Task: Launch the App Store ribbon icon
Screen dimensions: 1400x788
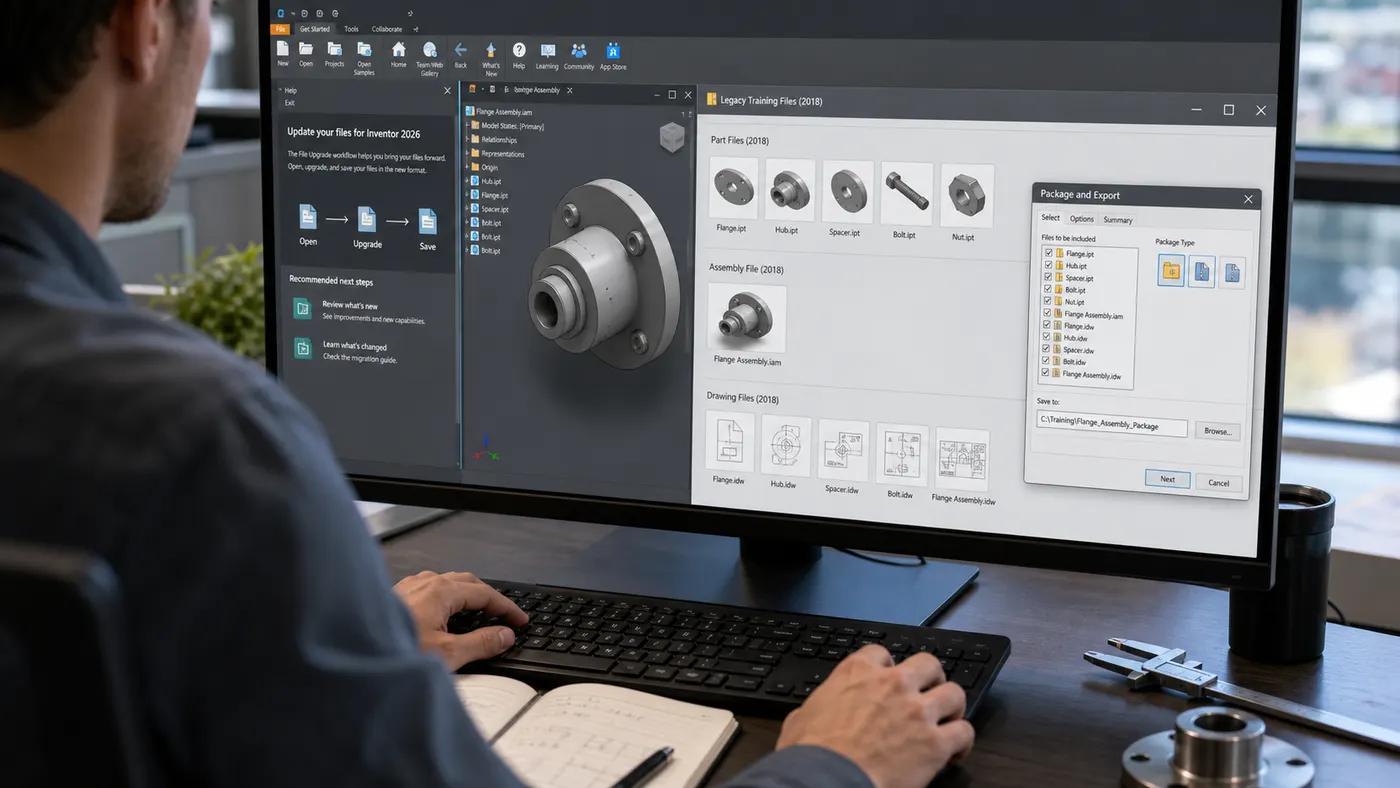Action: click(613, 51)
